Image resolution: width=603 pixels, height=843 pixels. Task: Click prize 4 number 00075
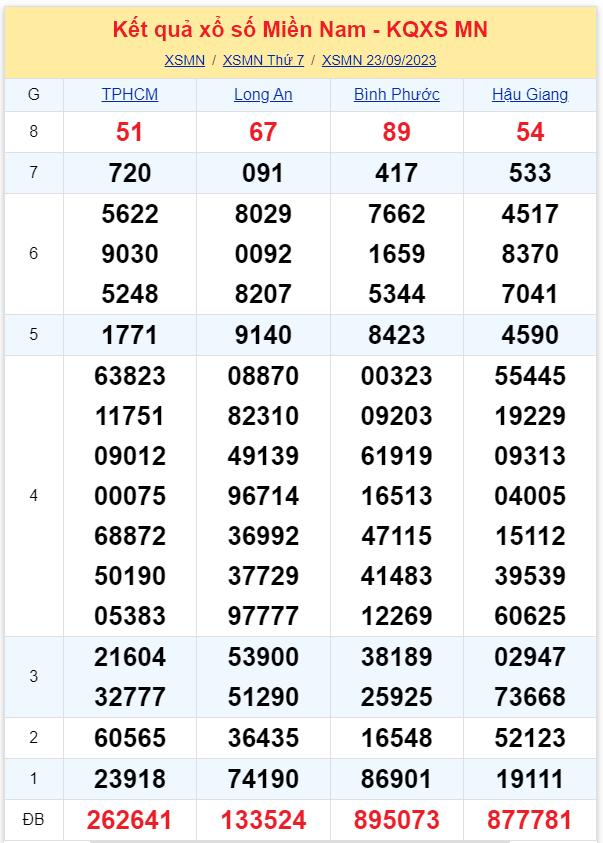pos(130,496)
